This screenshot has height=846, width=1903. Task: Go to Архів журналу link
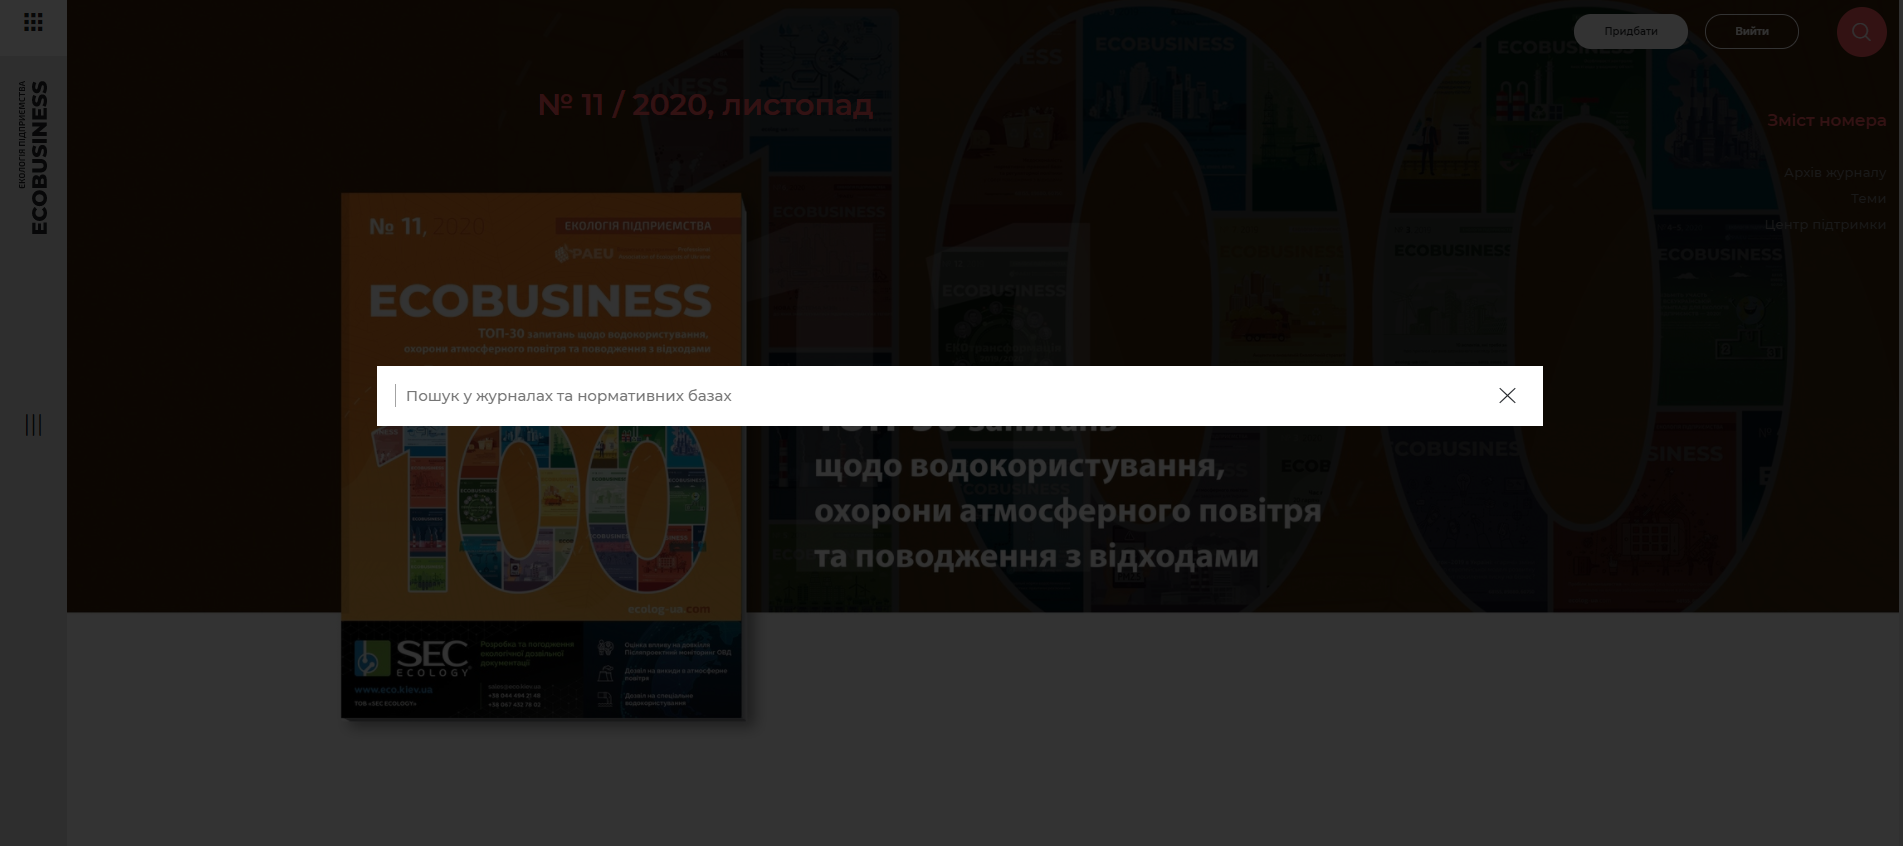(x=1834, y=172)
